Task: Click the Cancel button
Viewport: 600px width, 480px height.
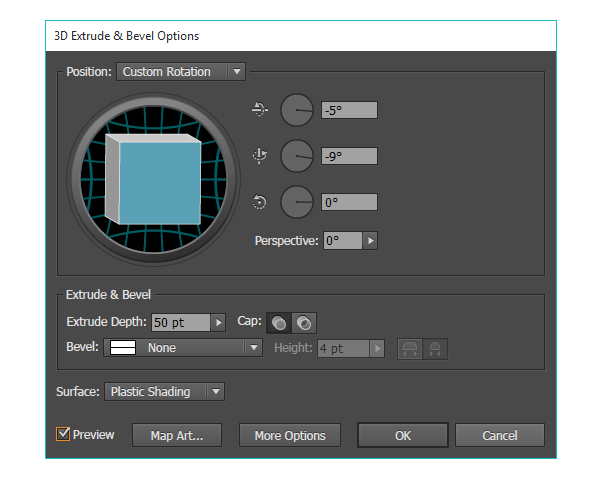Action: [499, 435]
